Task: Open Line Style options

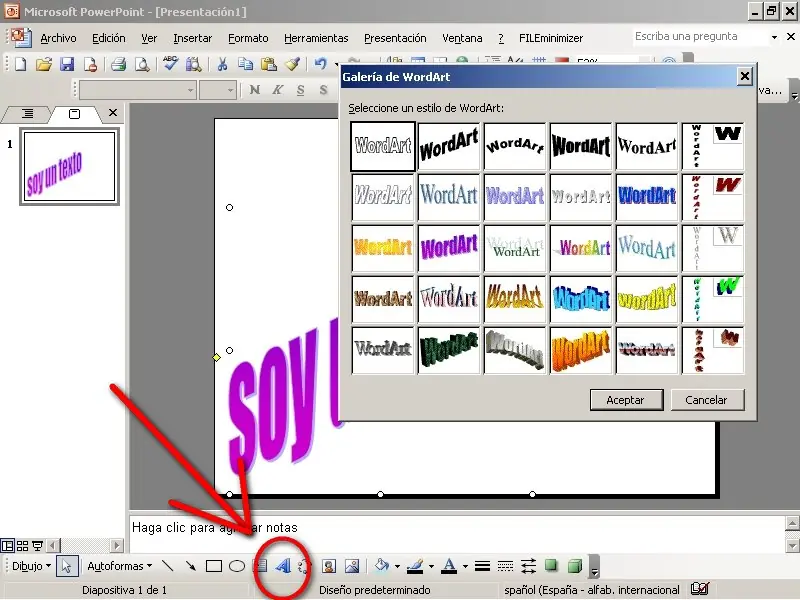Action: pos(482,566)
